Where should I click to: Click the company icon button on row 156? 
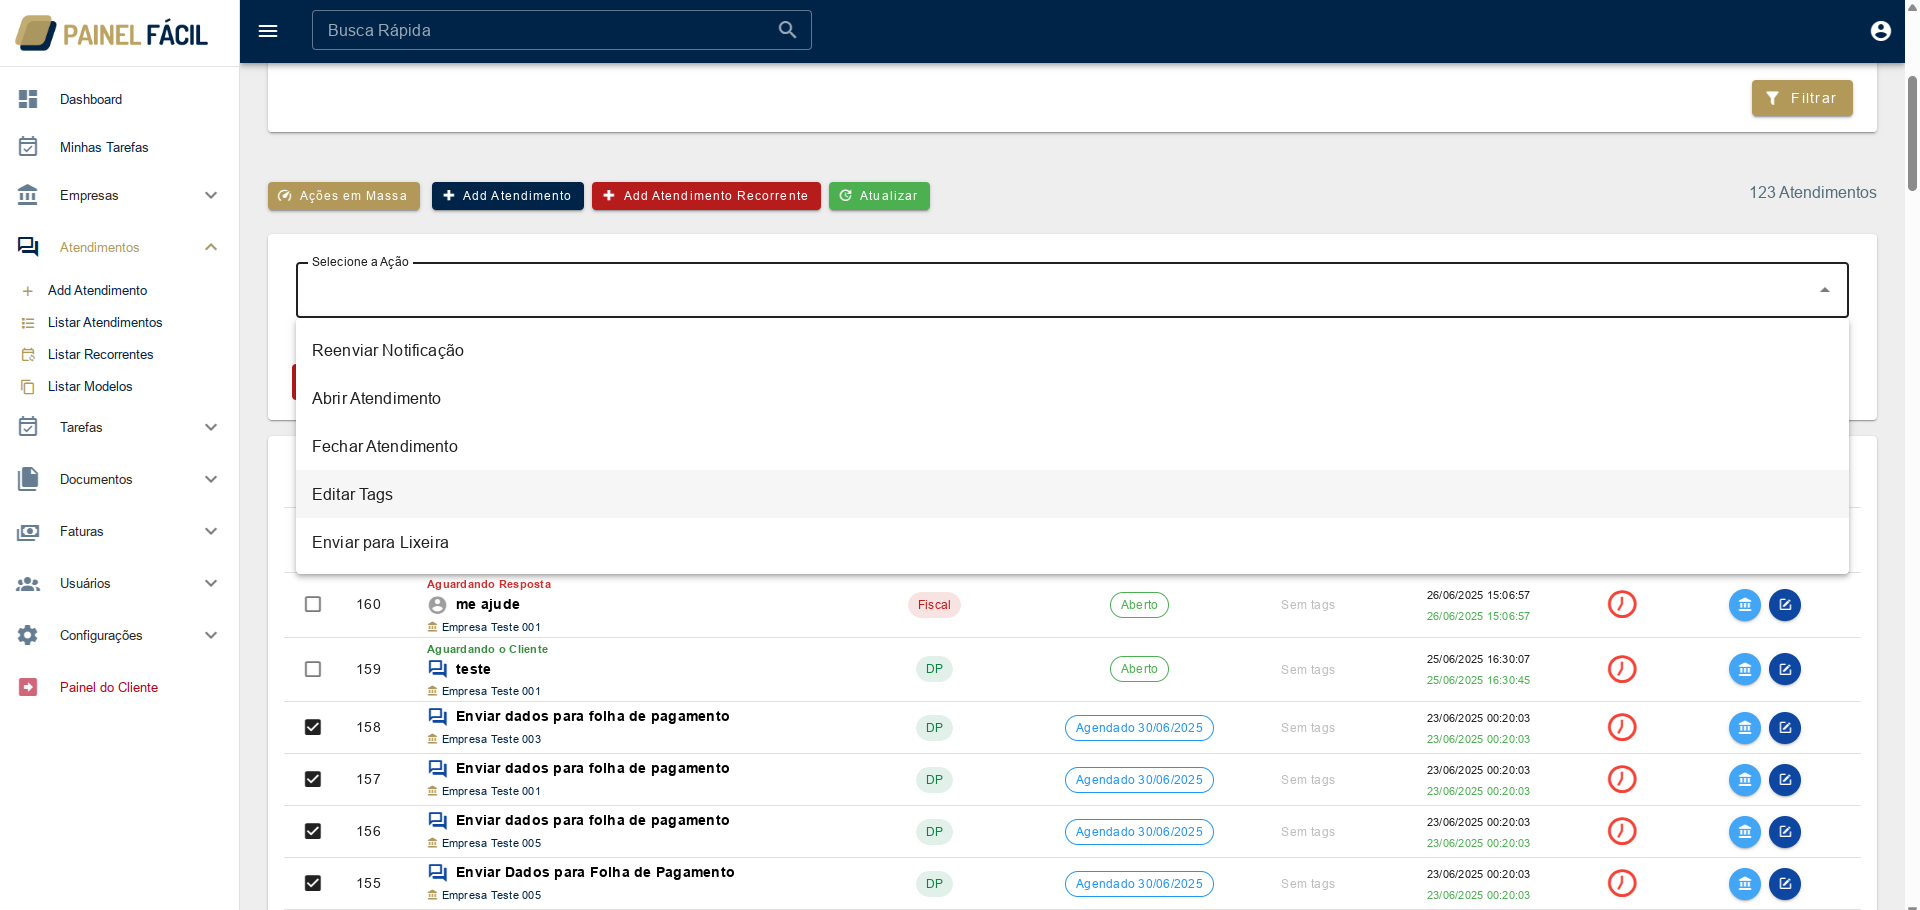tap(1745, 832)
